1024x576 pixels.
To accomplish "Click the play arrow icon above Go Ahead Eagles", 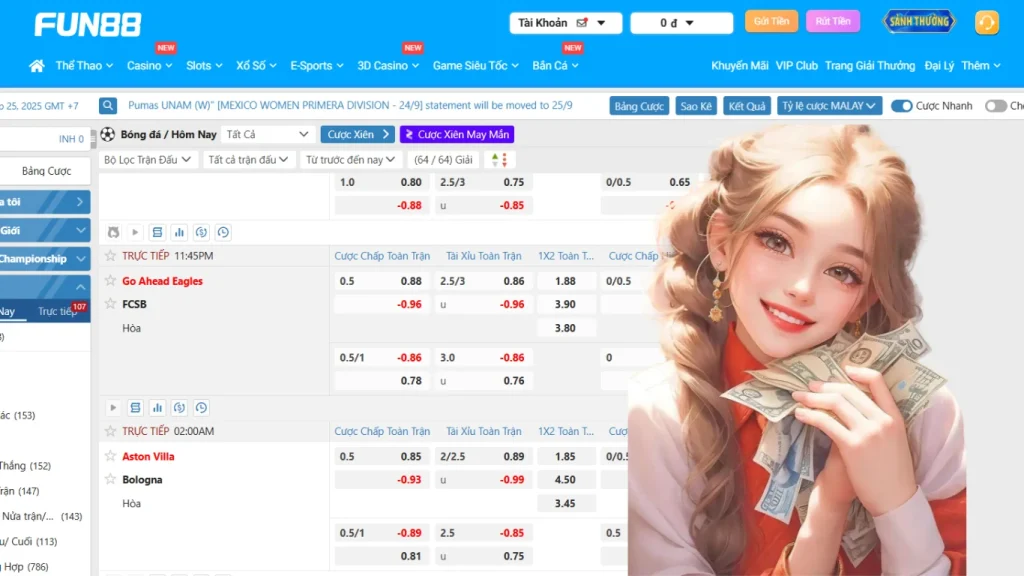I will 134,232.
